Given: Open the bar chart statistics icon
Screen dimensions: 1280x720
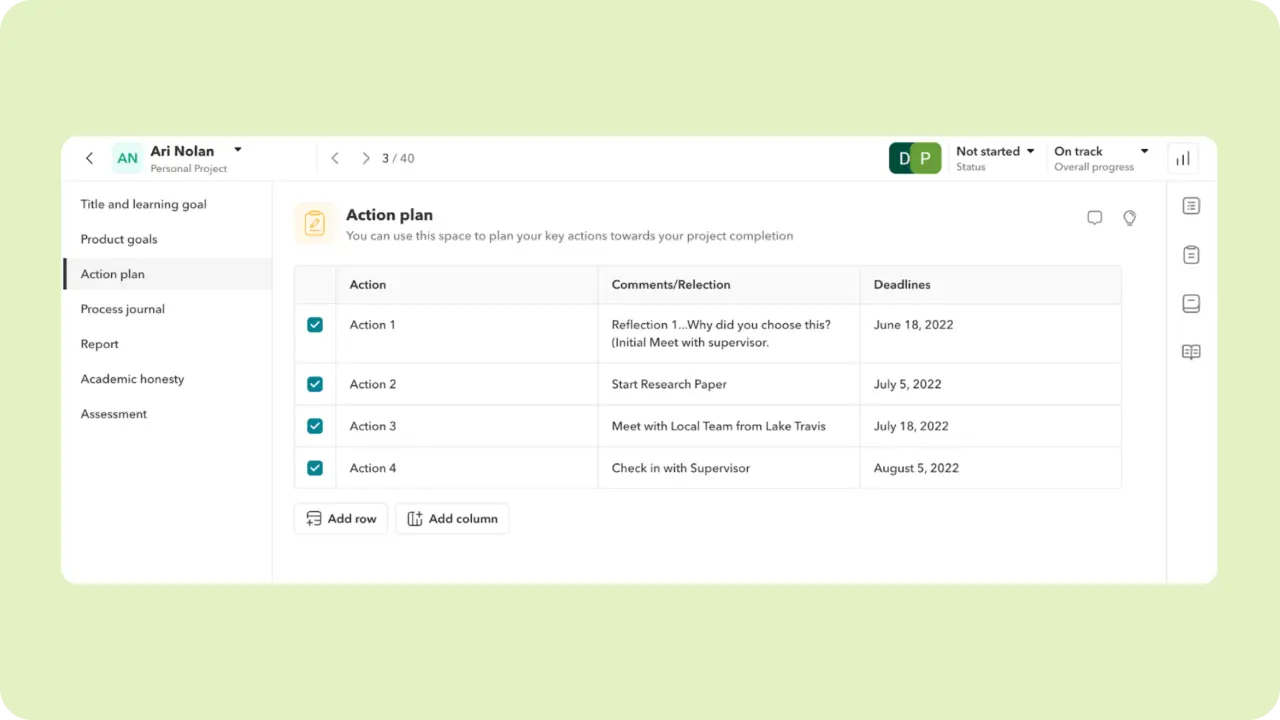Looking at the screenshot, I should coord(1183,158).
